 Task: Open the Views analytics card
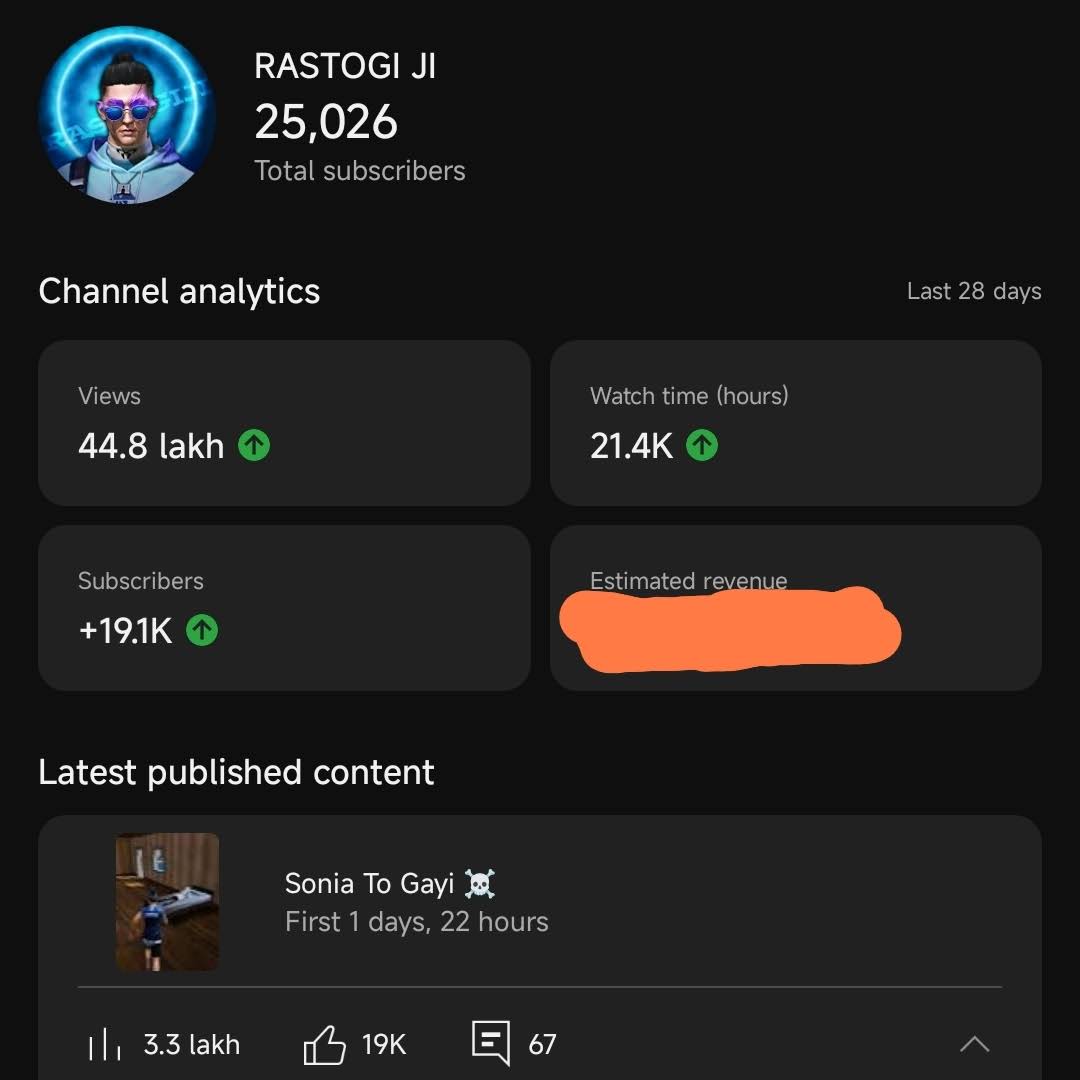pos(284,423)
